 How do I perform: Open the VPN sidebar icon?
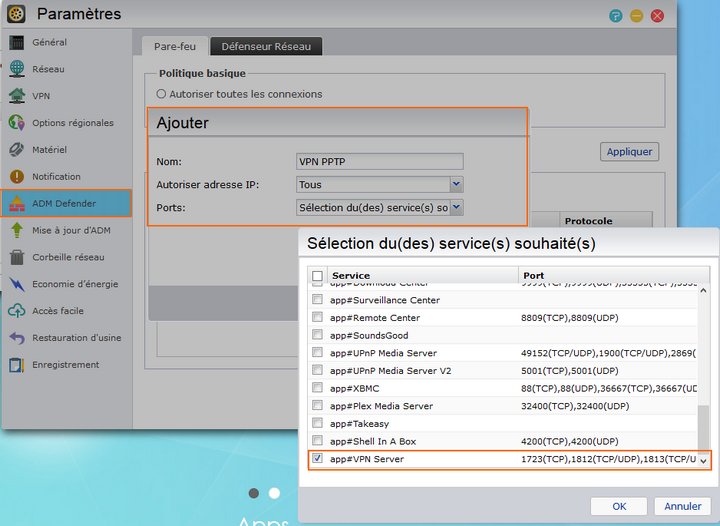tap(16, 97)
